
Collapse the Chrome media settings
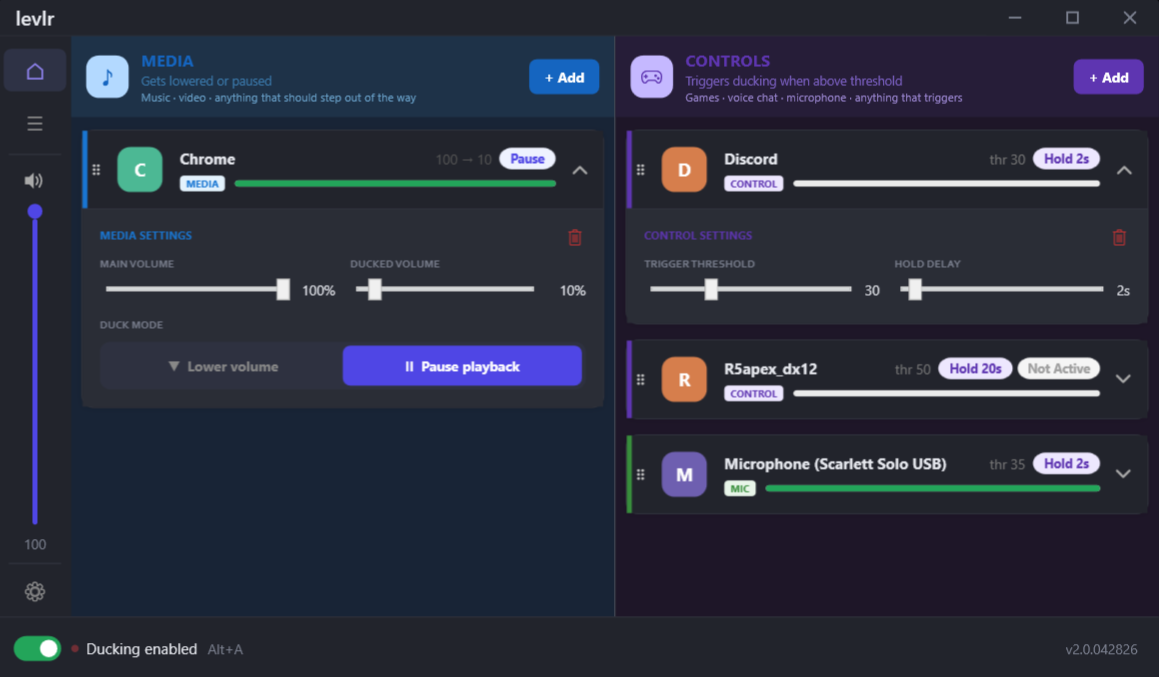(580, 171)
